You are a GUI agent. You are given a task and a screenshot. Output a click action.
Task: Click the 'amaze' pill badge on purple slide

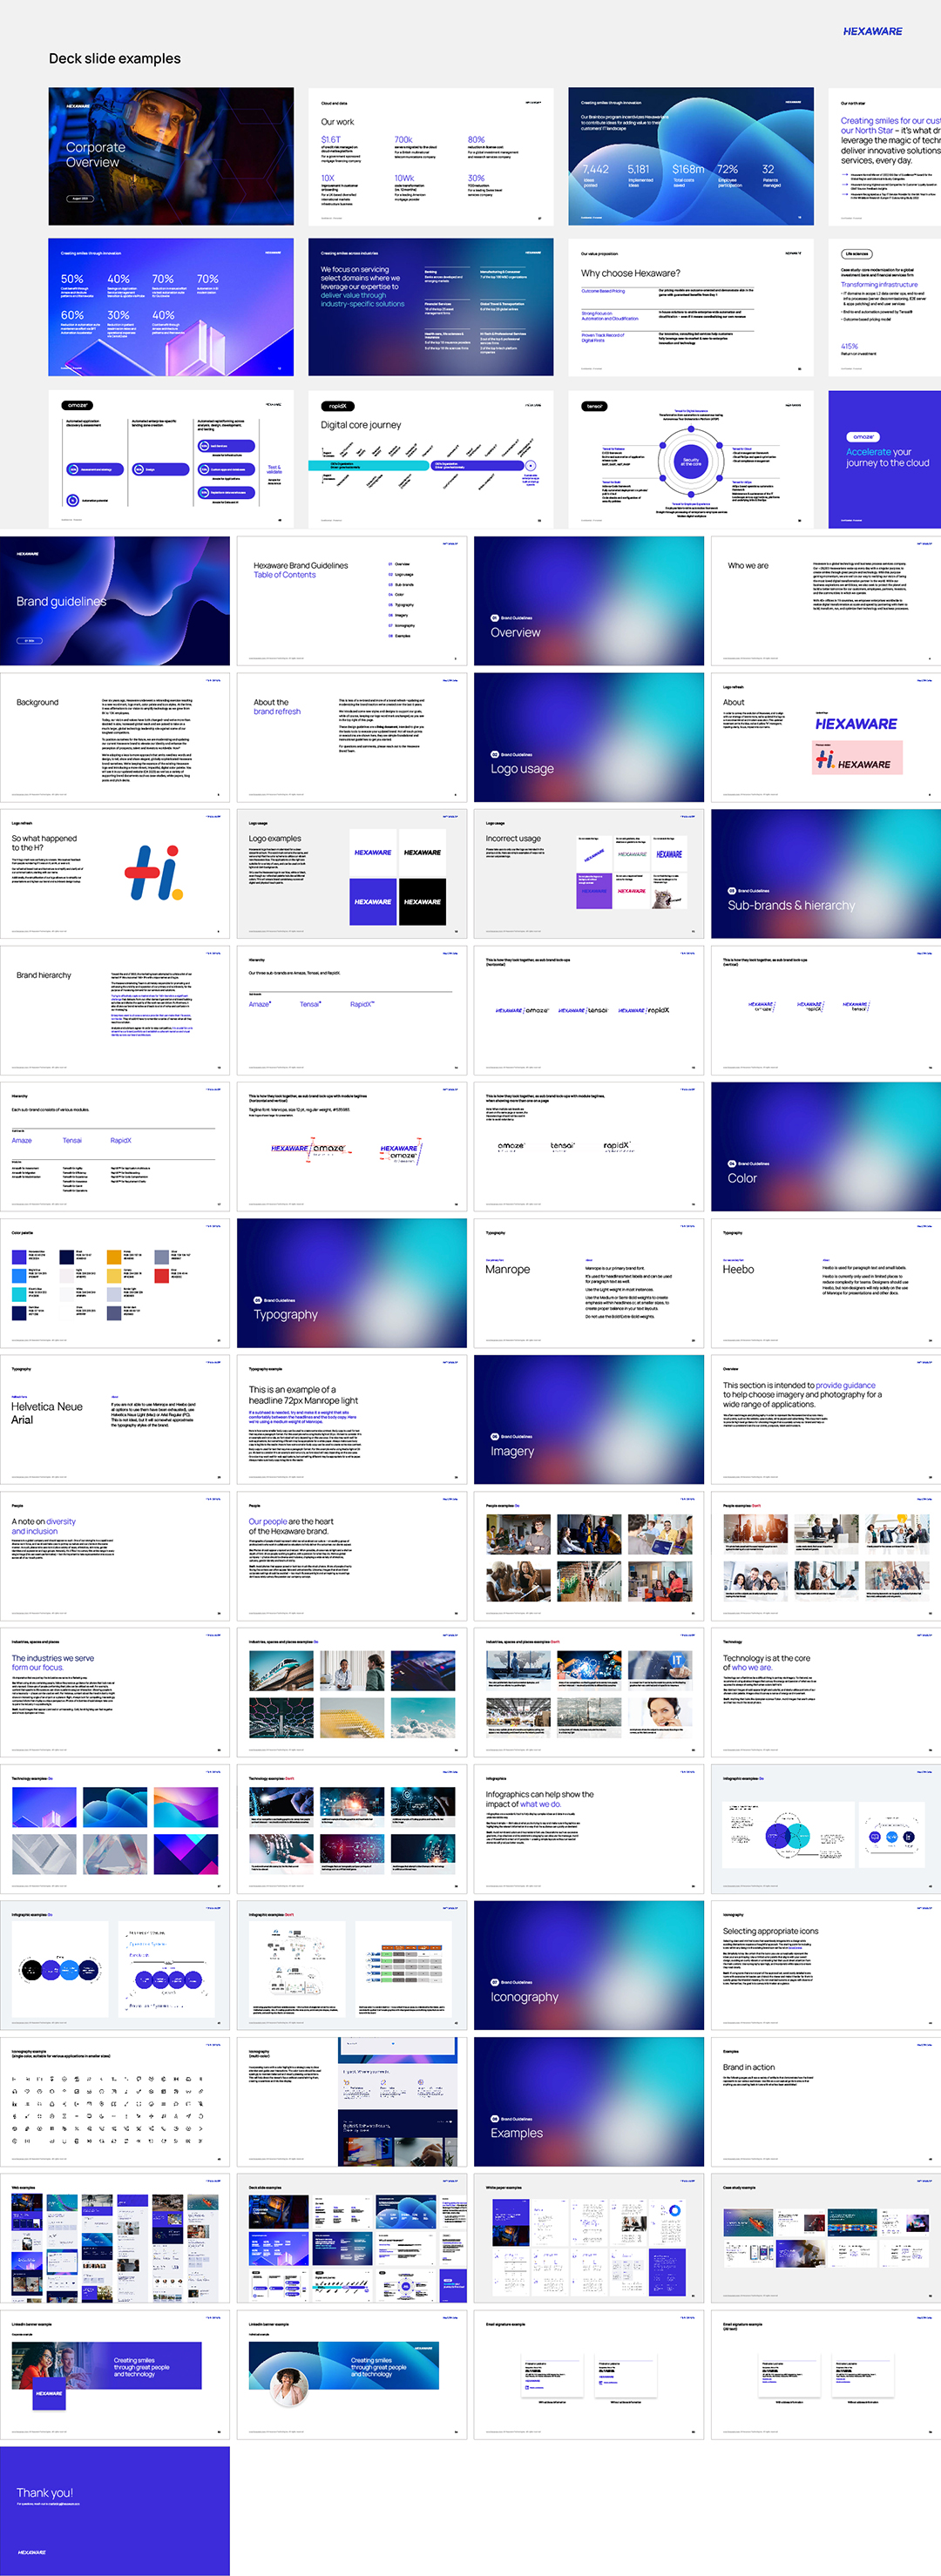863,437
